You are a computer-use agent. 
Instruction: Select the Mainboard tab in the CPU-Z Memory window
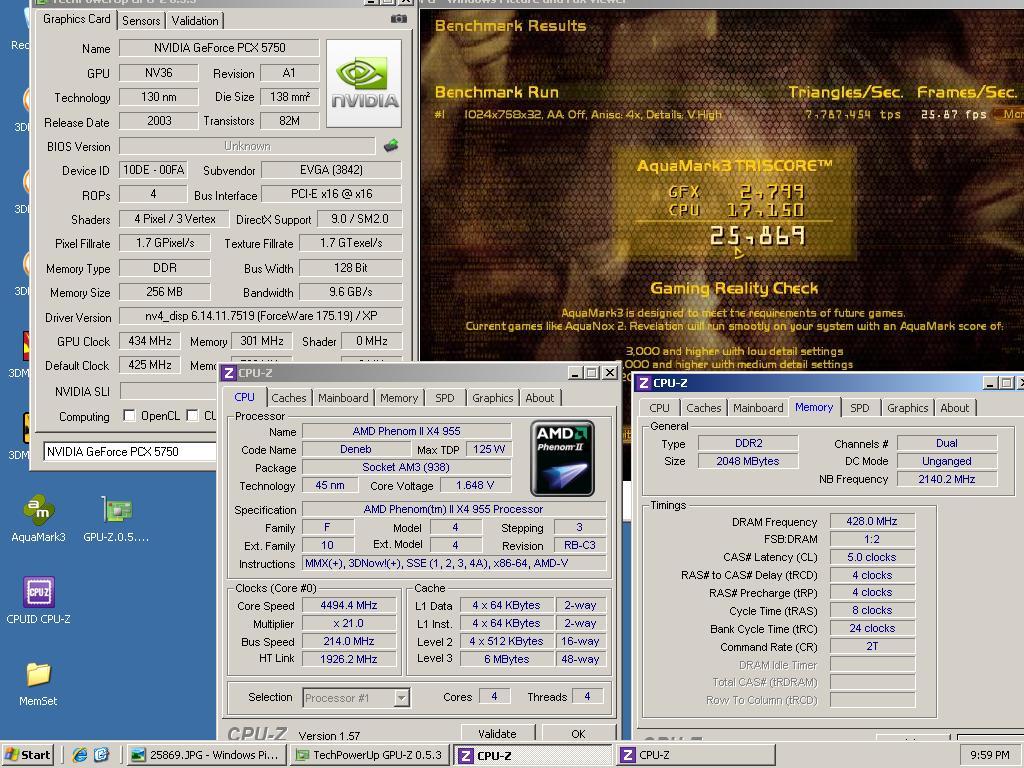coord(758,408)
